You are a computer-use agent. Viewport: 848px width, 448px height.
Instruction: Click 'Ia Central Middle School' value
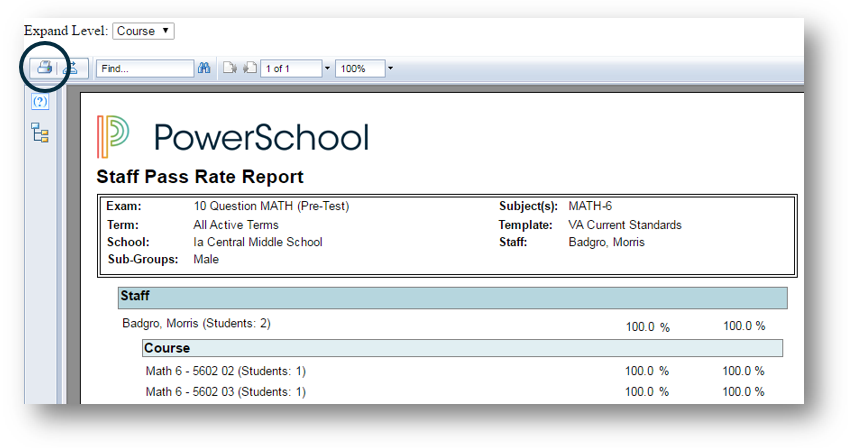[x=258, y=242]
